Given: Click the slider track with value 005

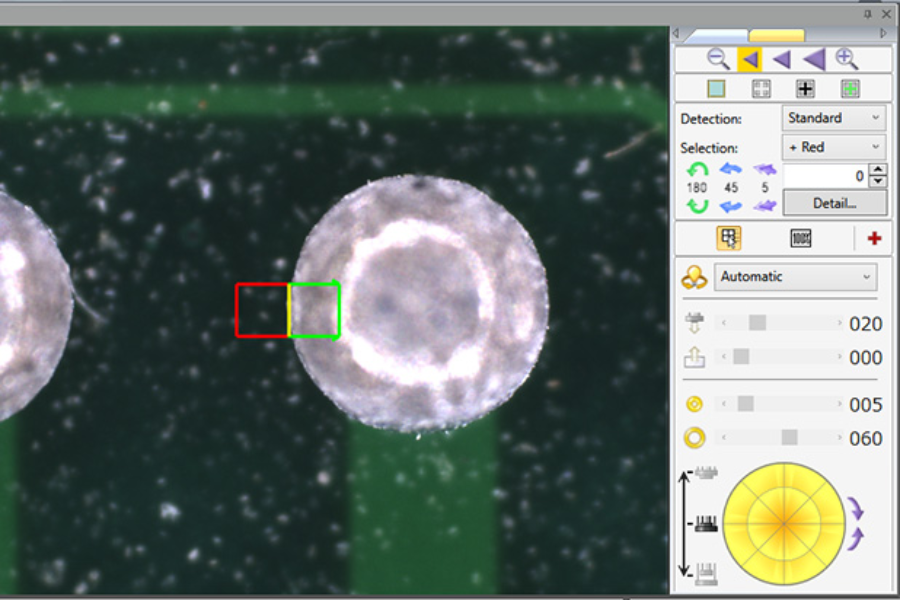Looking at the screenshot, I should (781, 404).
